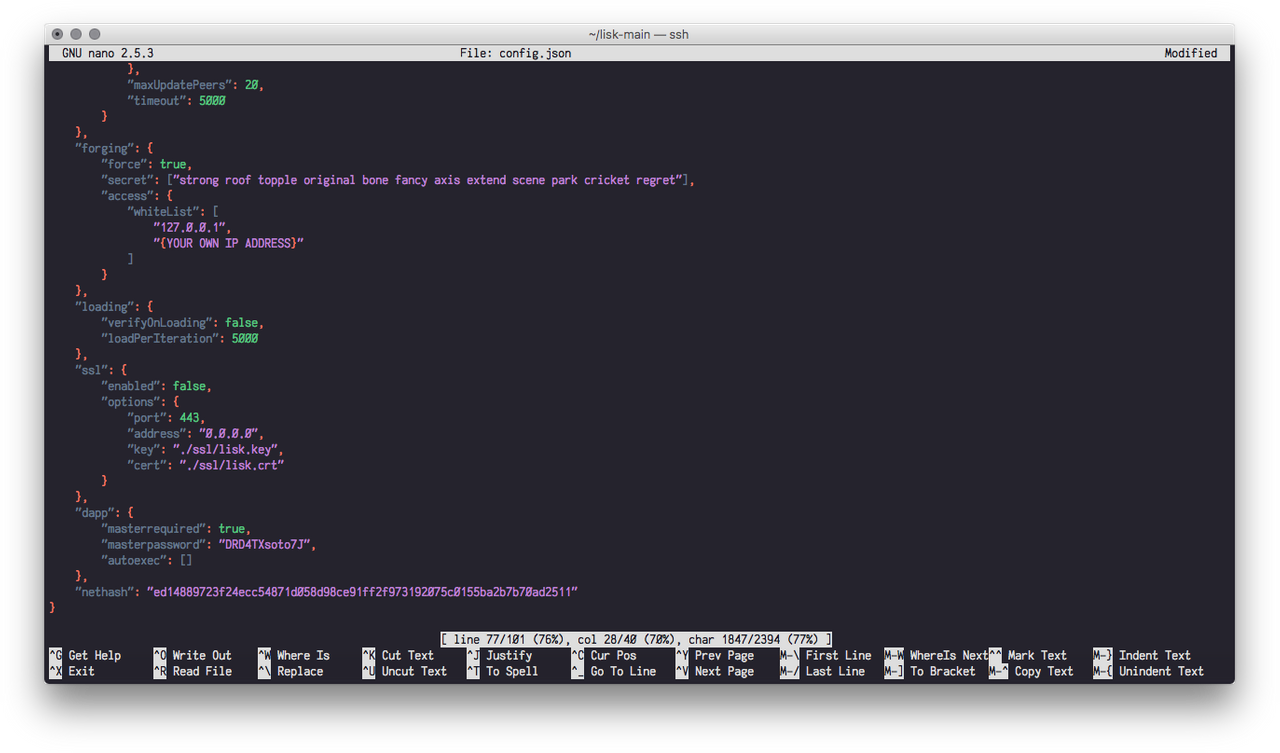This screenshot has width=1280, height=753.
Task: Click the Next Page shortcut label
Action: click(x=724, y=672)
